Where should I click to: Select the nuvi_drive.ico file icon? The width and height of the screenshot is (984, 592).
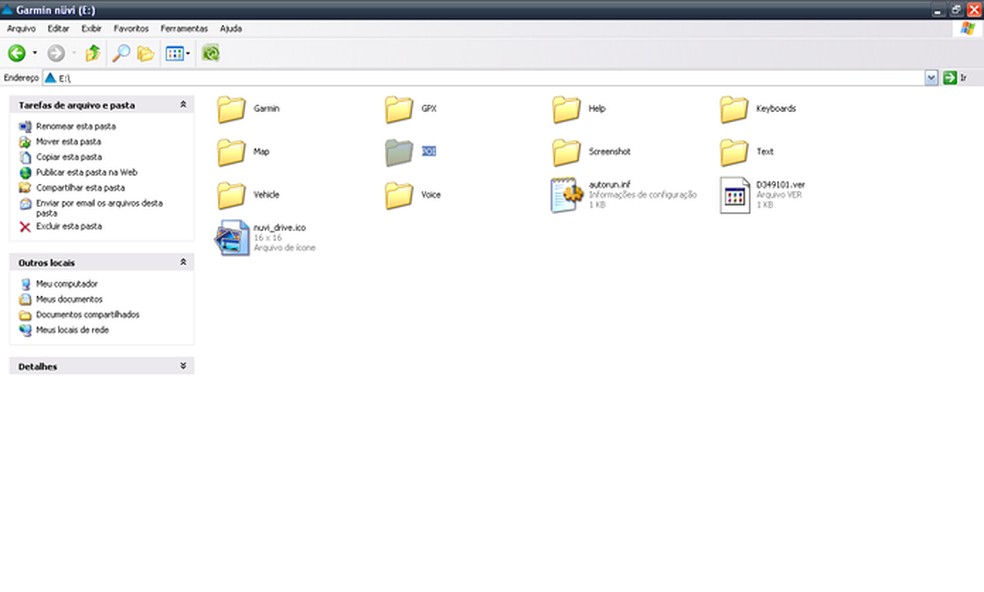(x=232, y=238)
